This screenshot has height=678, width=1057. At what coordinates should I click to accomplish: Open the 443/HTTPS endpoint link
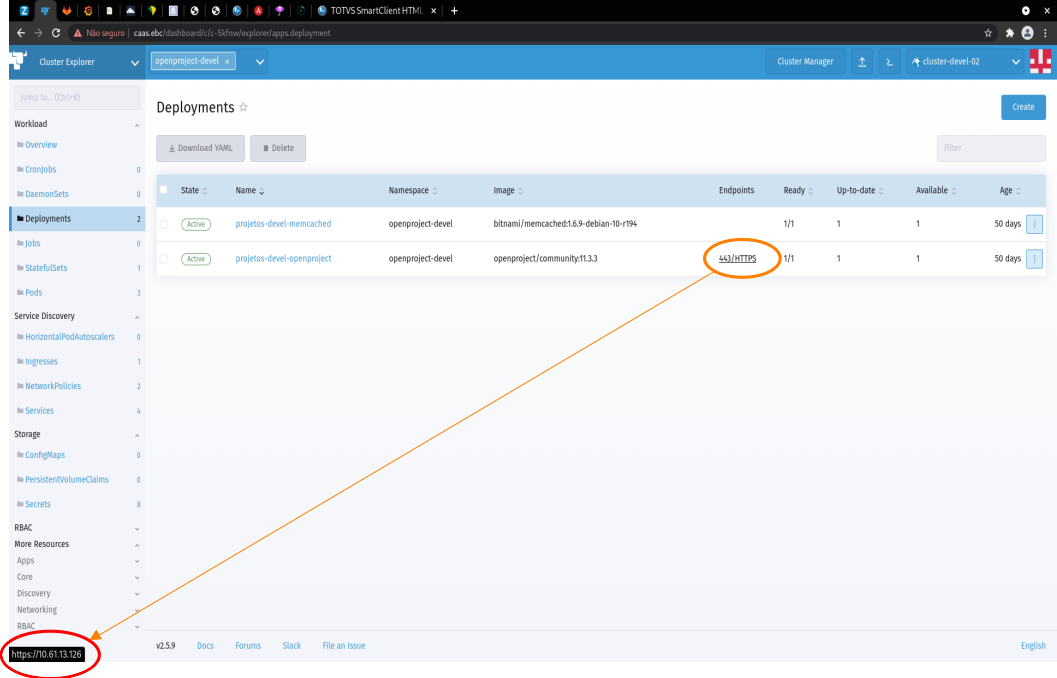740,258
